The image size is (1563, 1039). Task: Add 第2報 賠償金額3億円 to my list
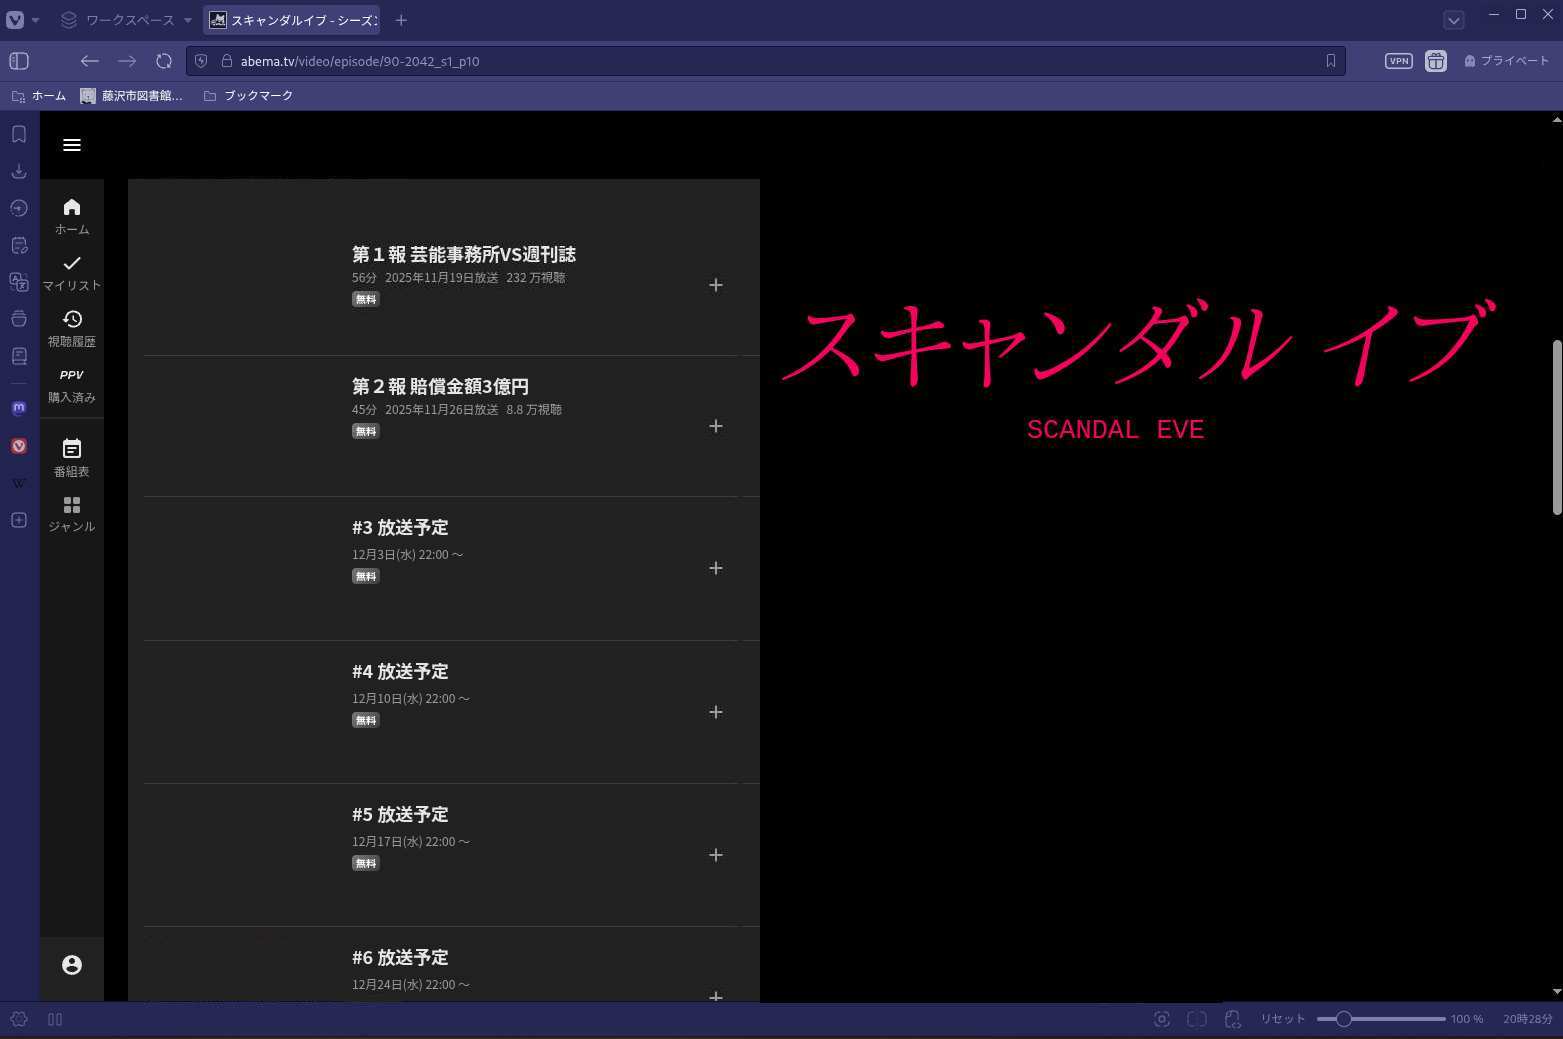(x=716, y=426)
